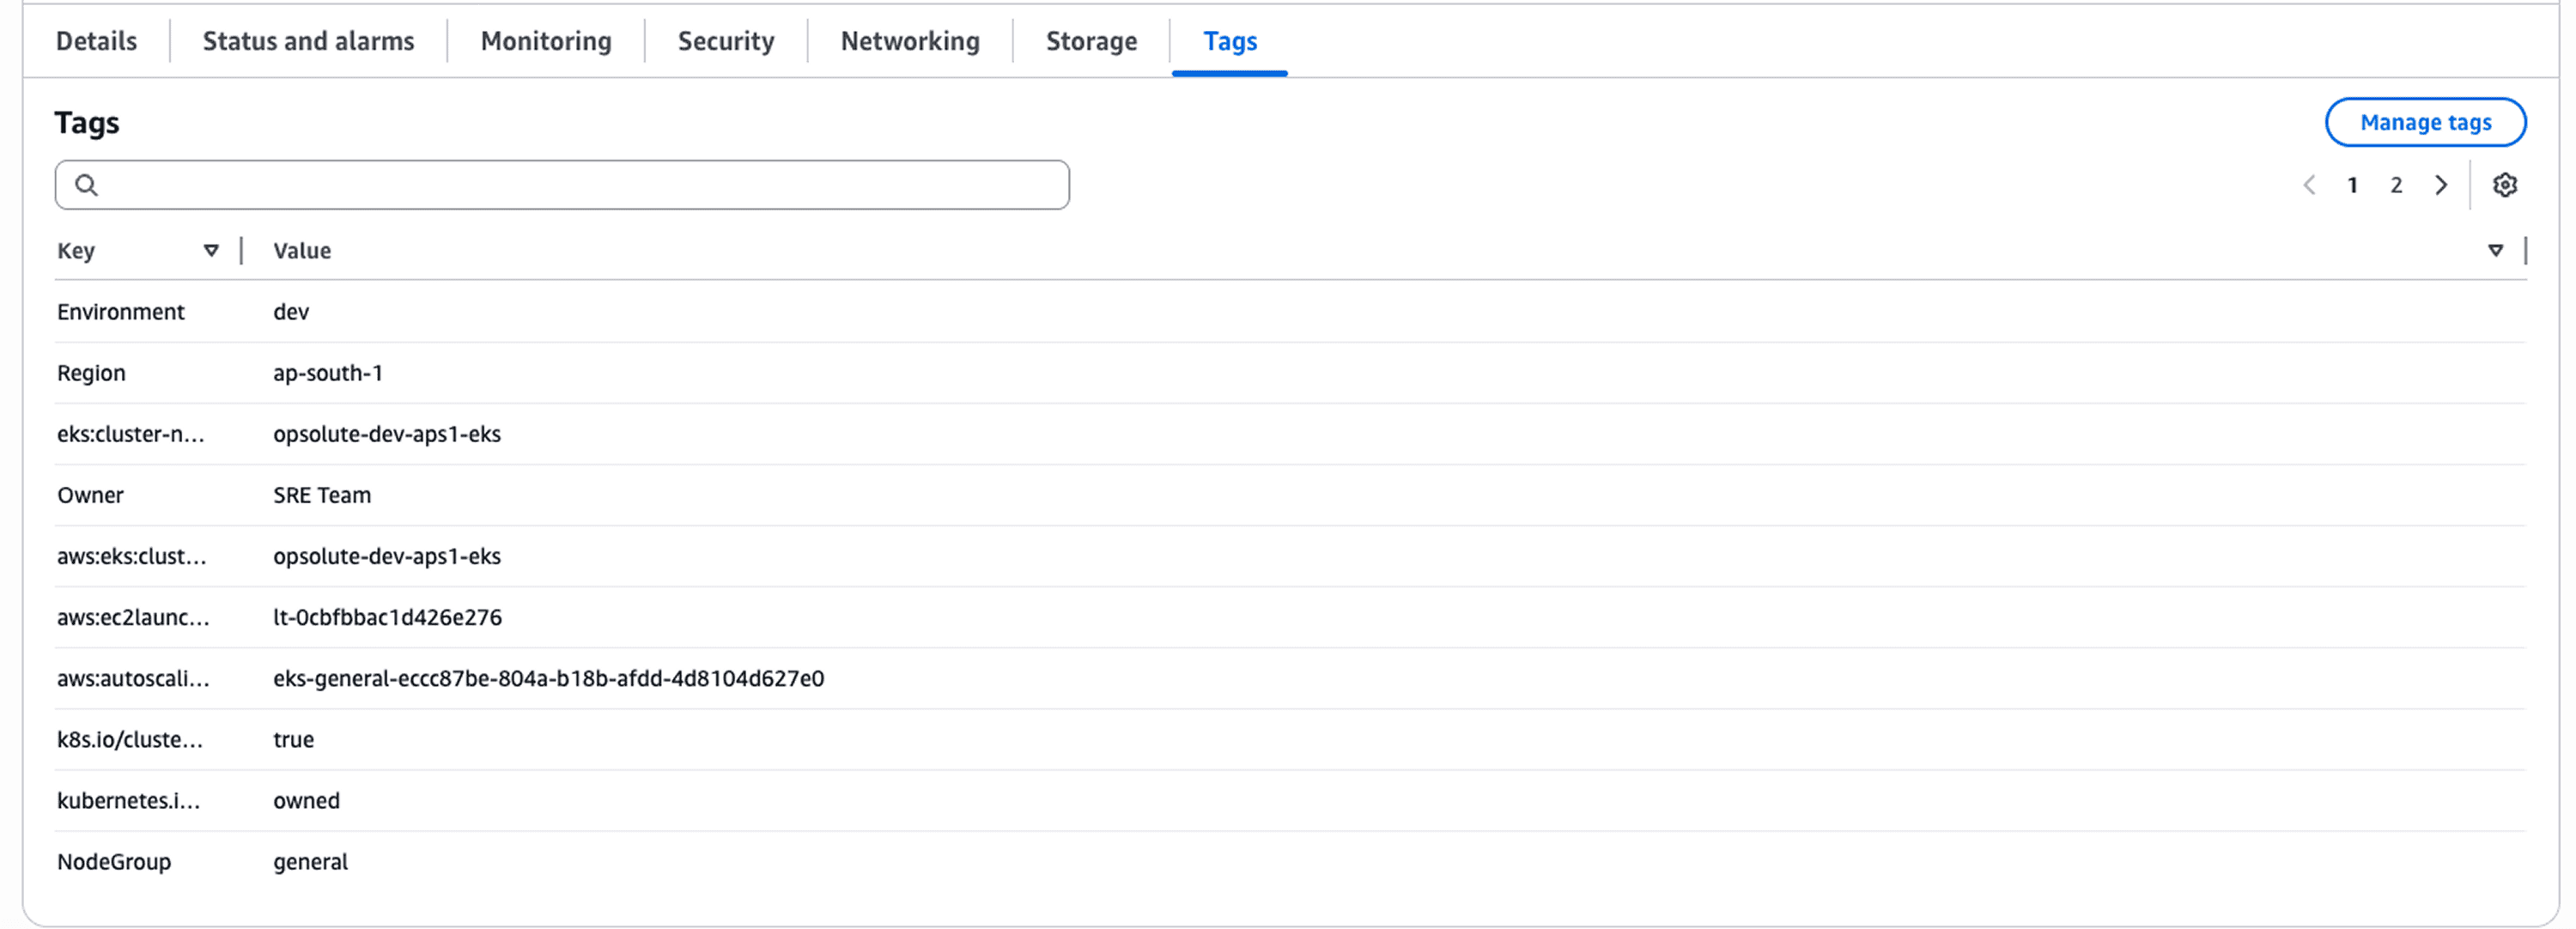Switch to the Details tab
The image size is (2576, 929).
(x=96, y=41)
